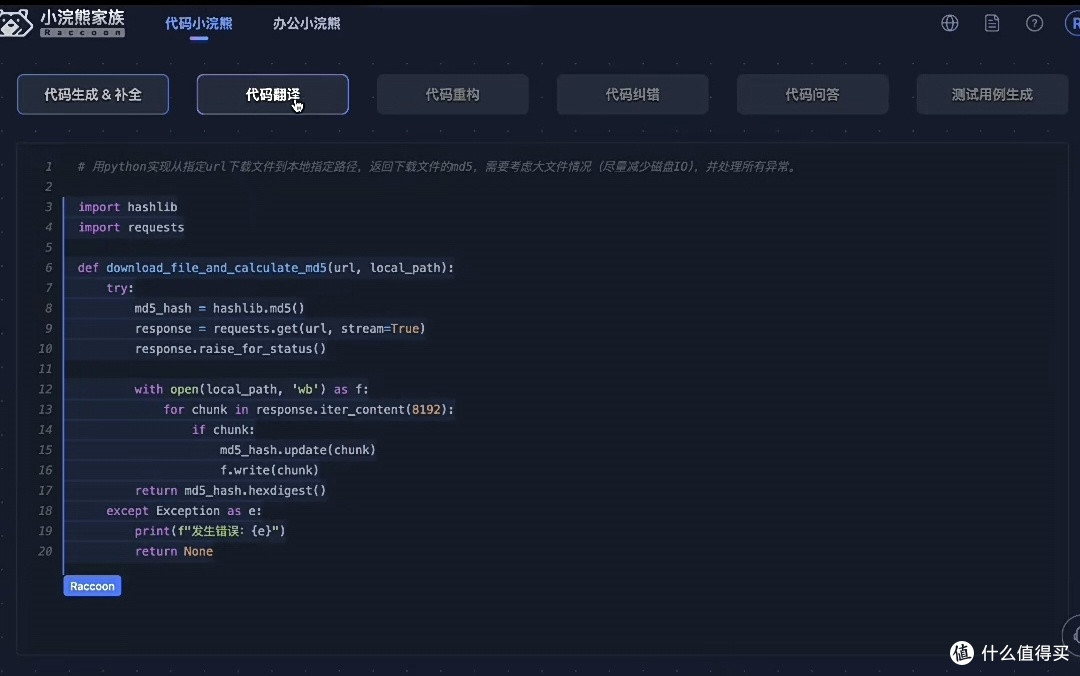Click the 'f.write(chunk)' line
Screen dimensions: 1080x676
pyautogui.click(x=269, y=470)
